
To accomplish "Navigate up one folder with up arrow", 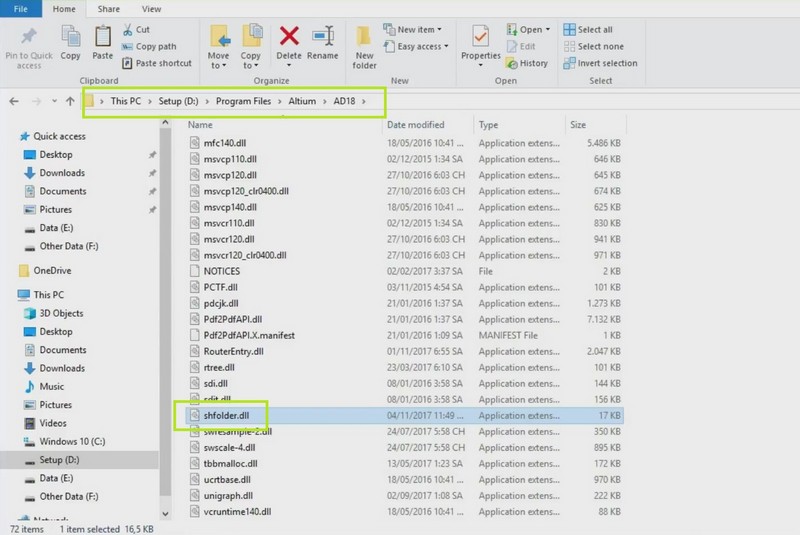I will [x=70, y=101].
